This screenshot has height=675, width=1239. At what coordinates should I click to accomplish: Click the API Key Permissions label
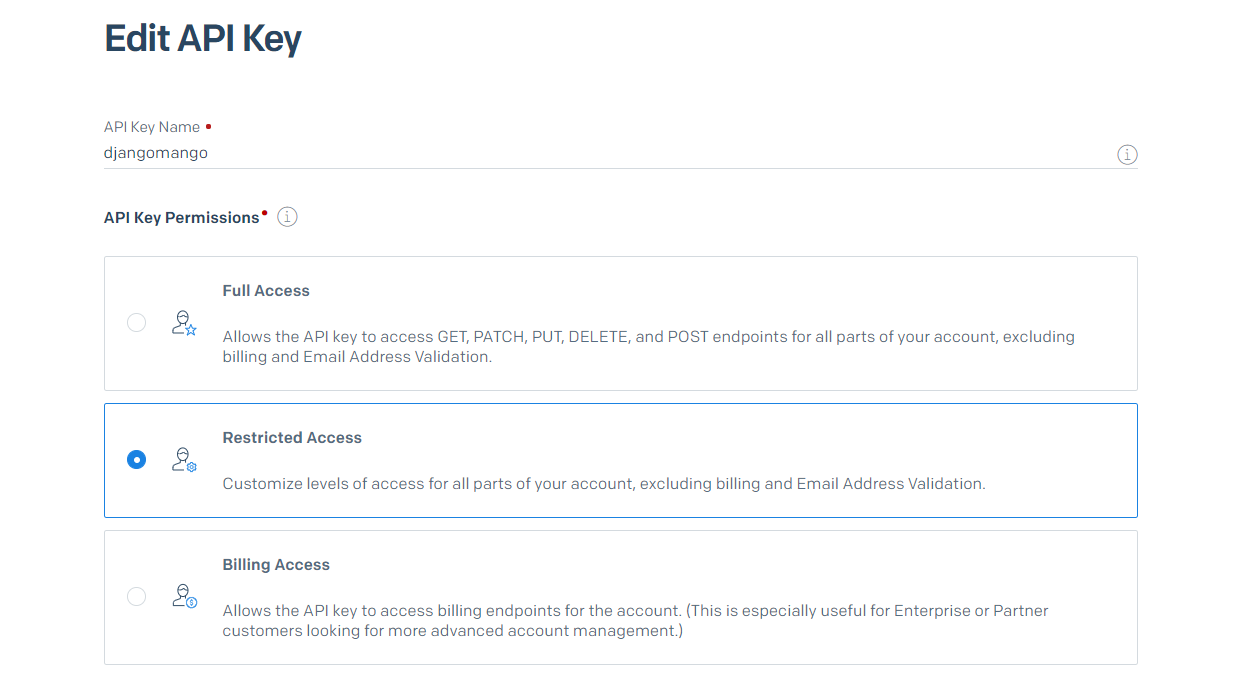[181, 218]
